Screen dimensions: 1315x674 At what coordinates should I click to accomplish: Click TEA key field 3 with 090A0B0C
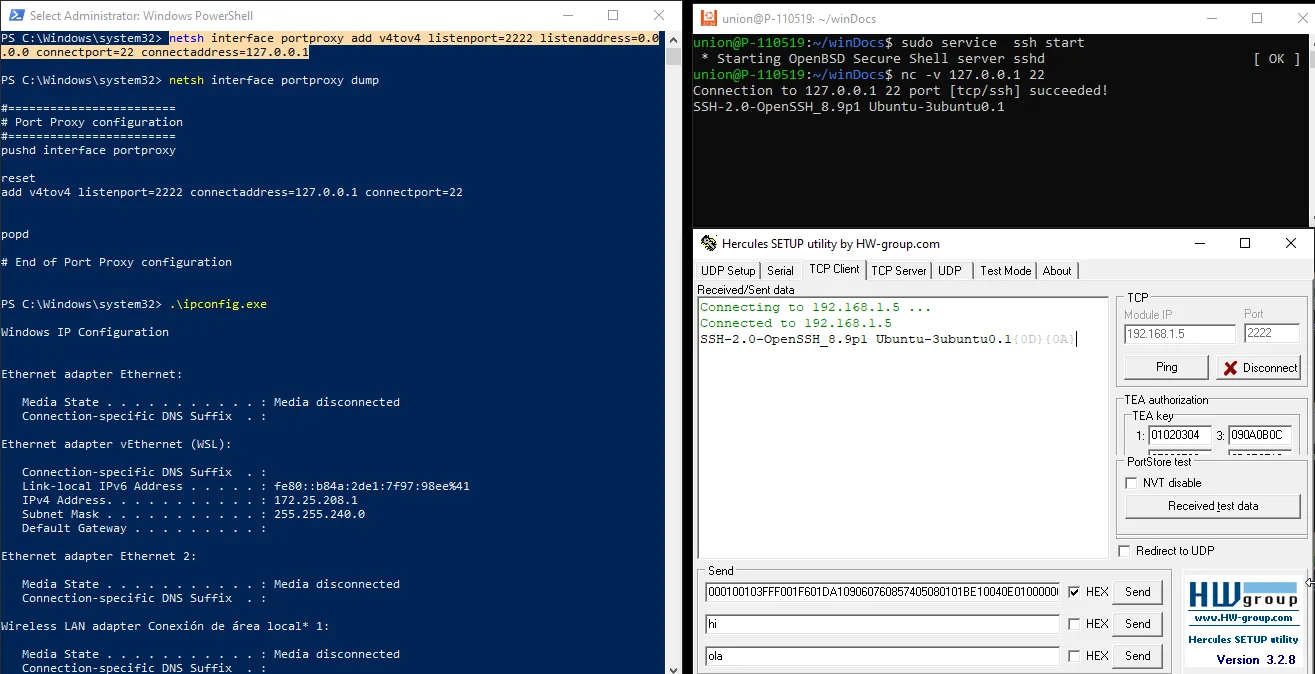(1260, 435)
